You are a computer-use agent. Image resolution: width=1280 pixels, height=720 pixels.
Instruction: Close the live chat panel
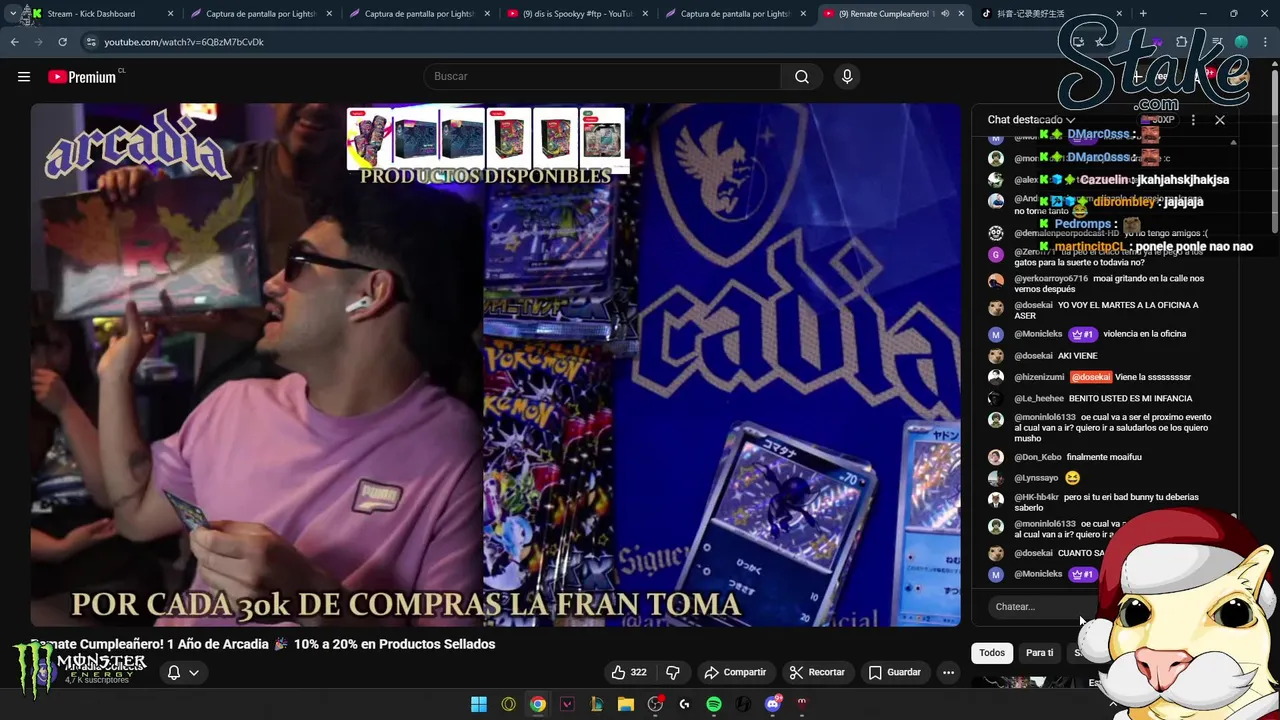coord(1220,120)
